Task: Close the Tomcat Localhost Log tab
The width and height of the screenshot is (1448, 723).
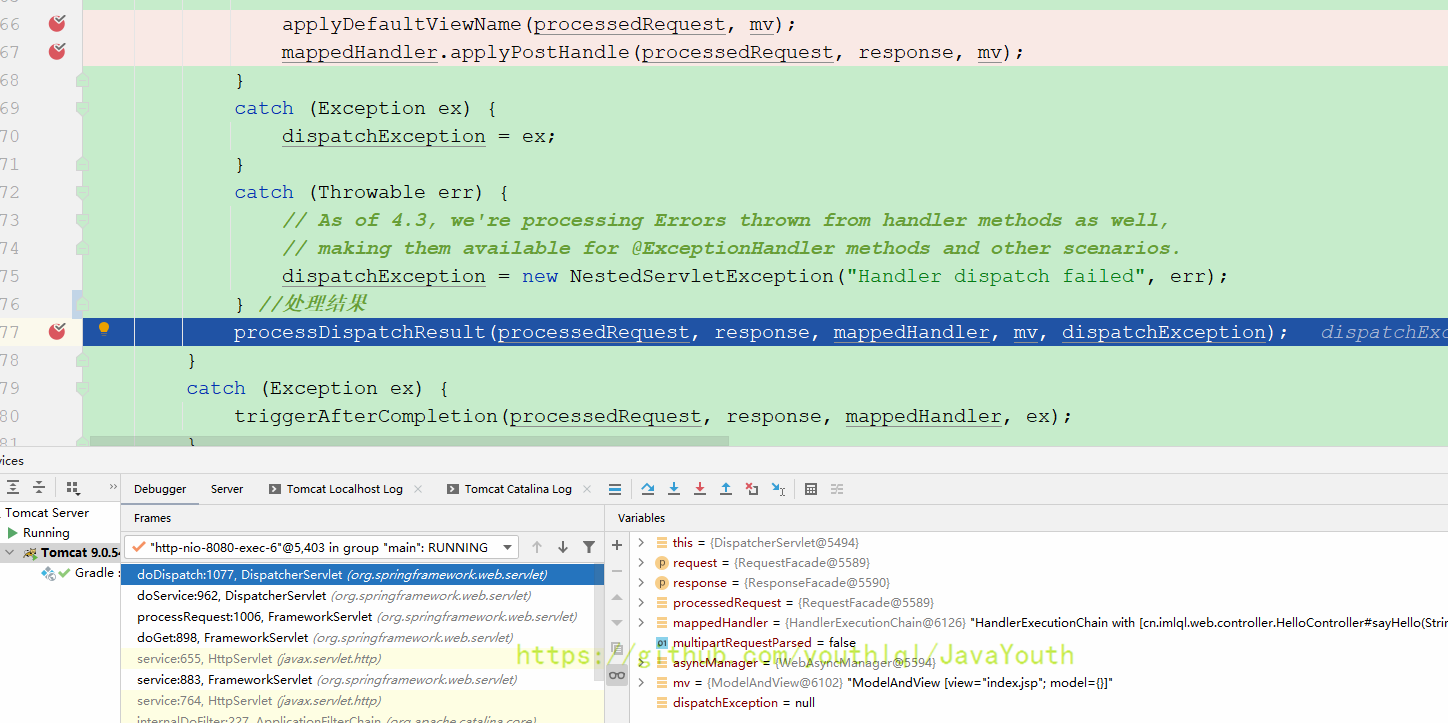Action: 418,489
